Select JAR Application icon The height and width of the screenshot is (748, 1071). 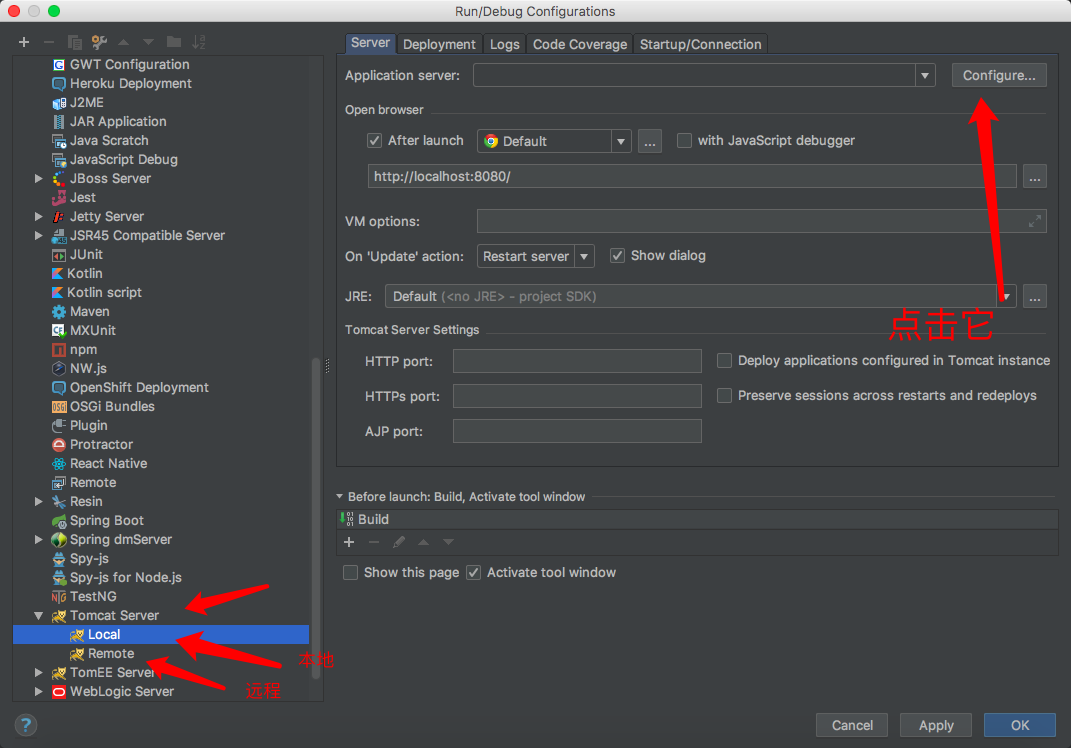click(59, 122)
